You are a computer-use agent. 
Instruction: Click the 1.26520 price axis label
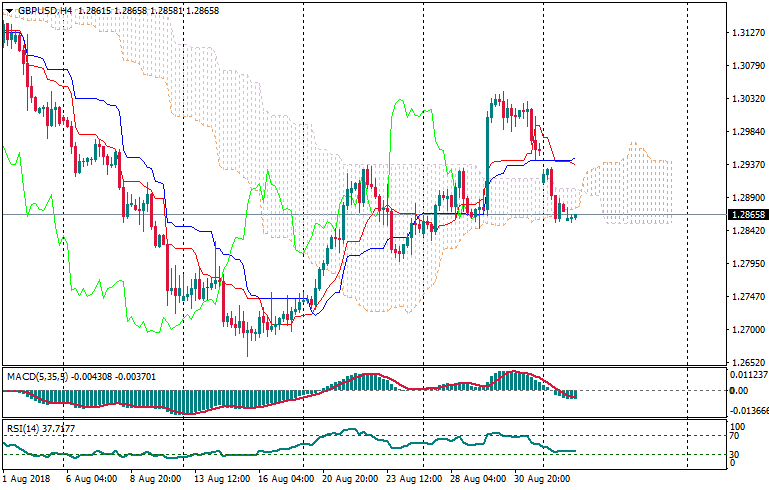click(x=746, y=363)
